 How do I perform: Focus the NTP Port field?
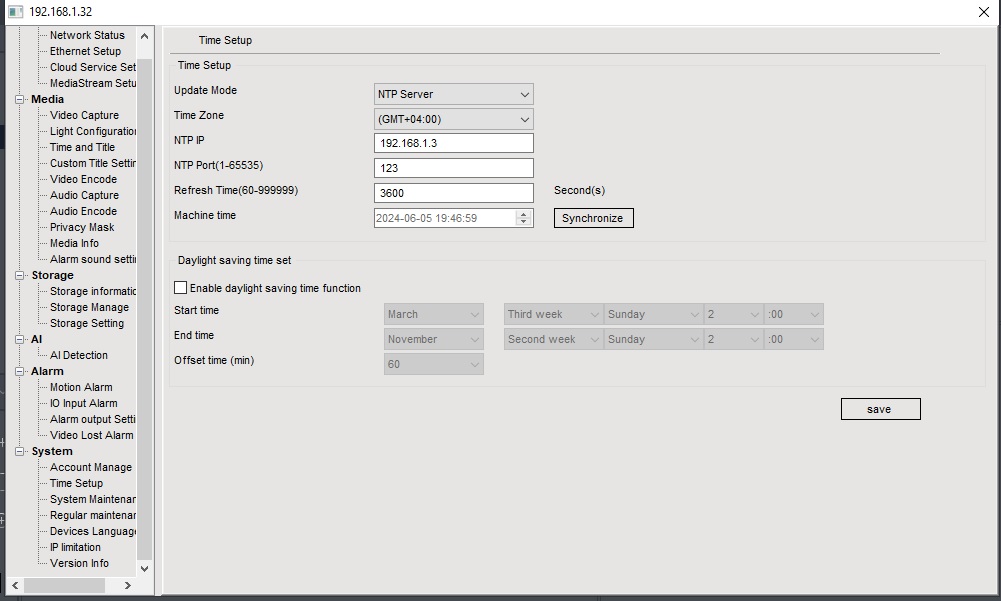tap(453, 168)
